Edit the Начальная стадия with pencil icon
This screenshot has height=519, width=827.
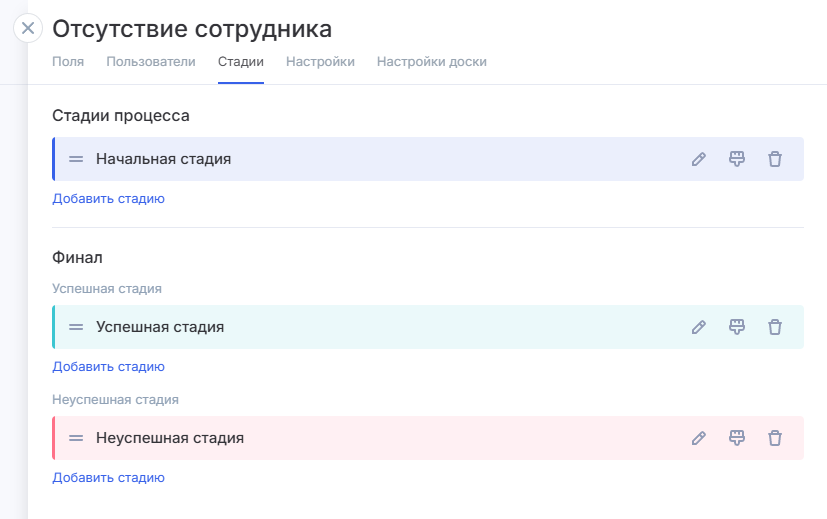click(699, 159)
